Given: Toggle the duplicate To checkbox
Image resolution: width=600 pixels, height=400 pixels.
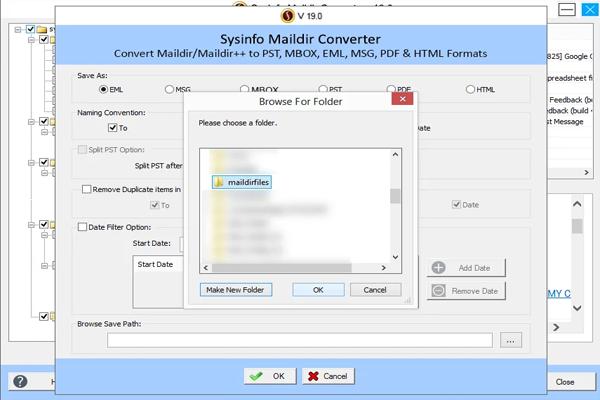Looking at the screenshot, I should pos(155,205).
